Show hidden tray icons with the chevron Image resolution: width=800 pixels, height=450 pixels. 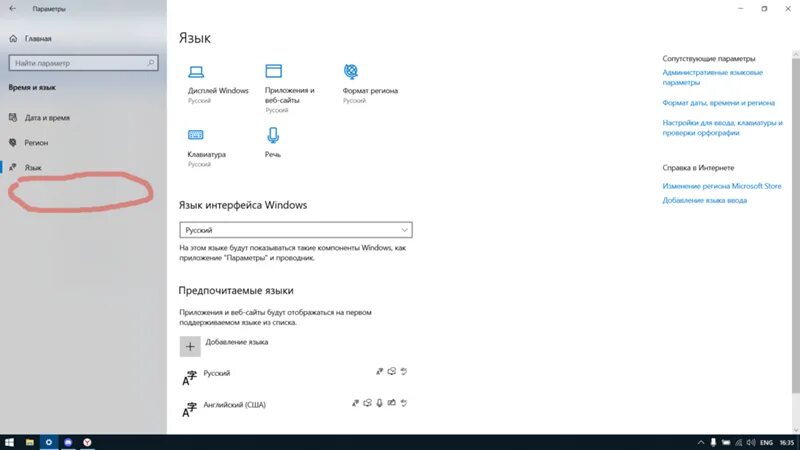[x=701, y=442]
